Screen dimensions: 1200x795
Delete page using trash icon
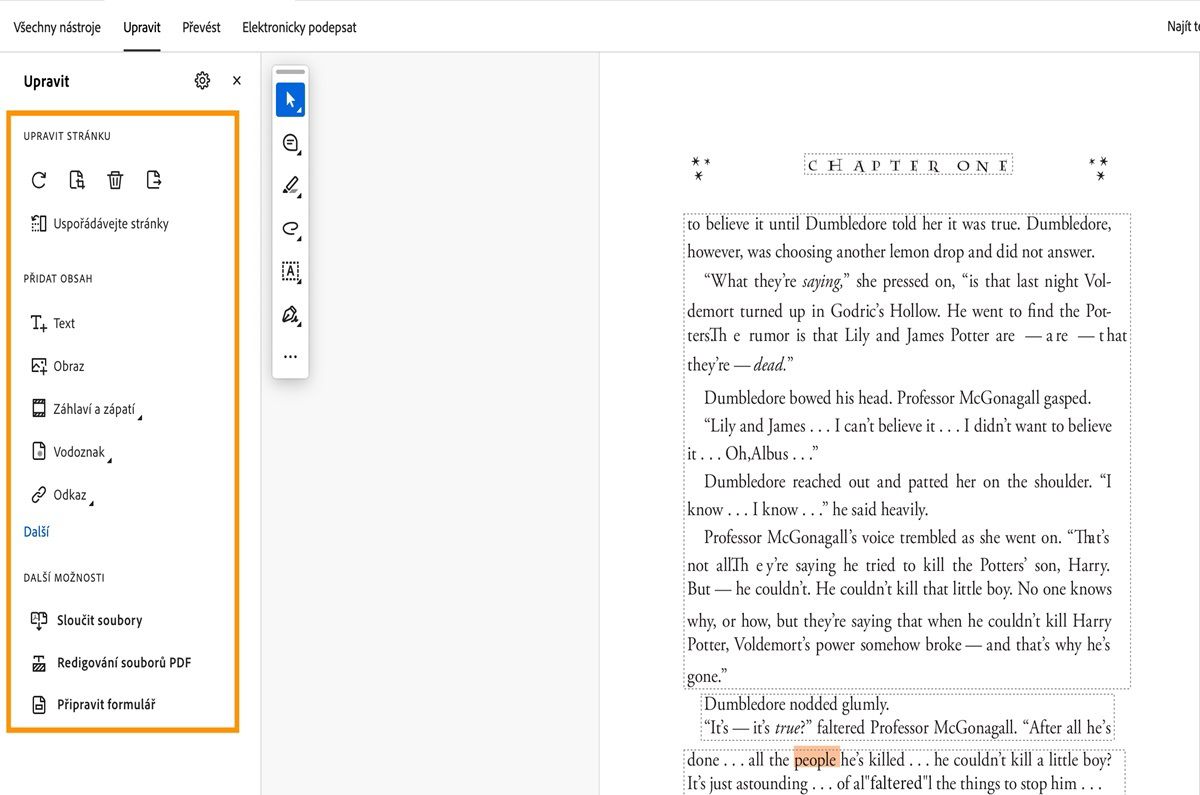115,180
